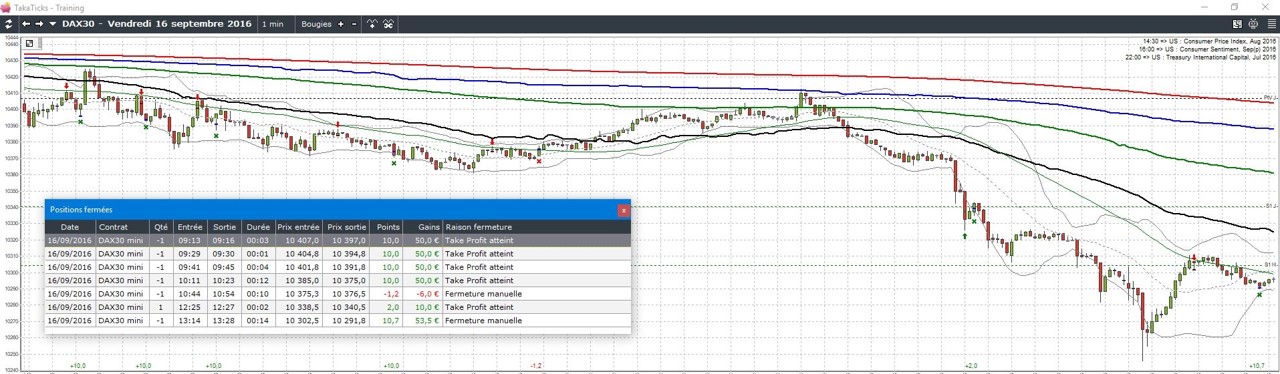
Task: Open the 1 min timeframe selector
Action: coord(272,23)
